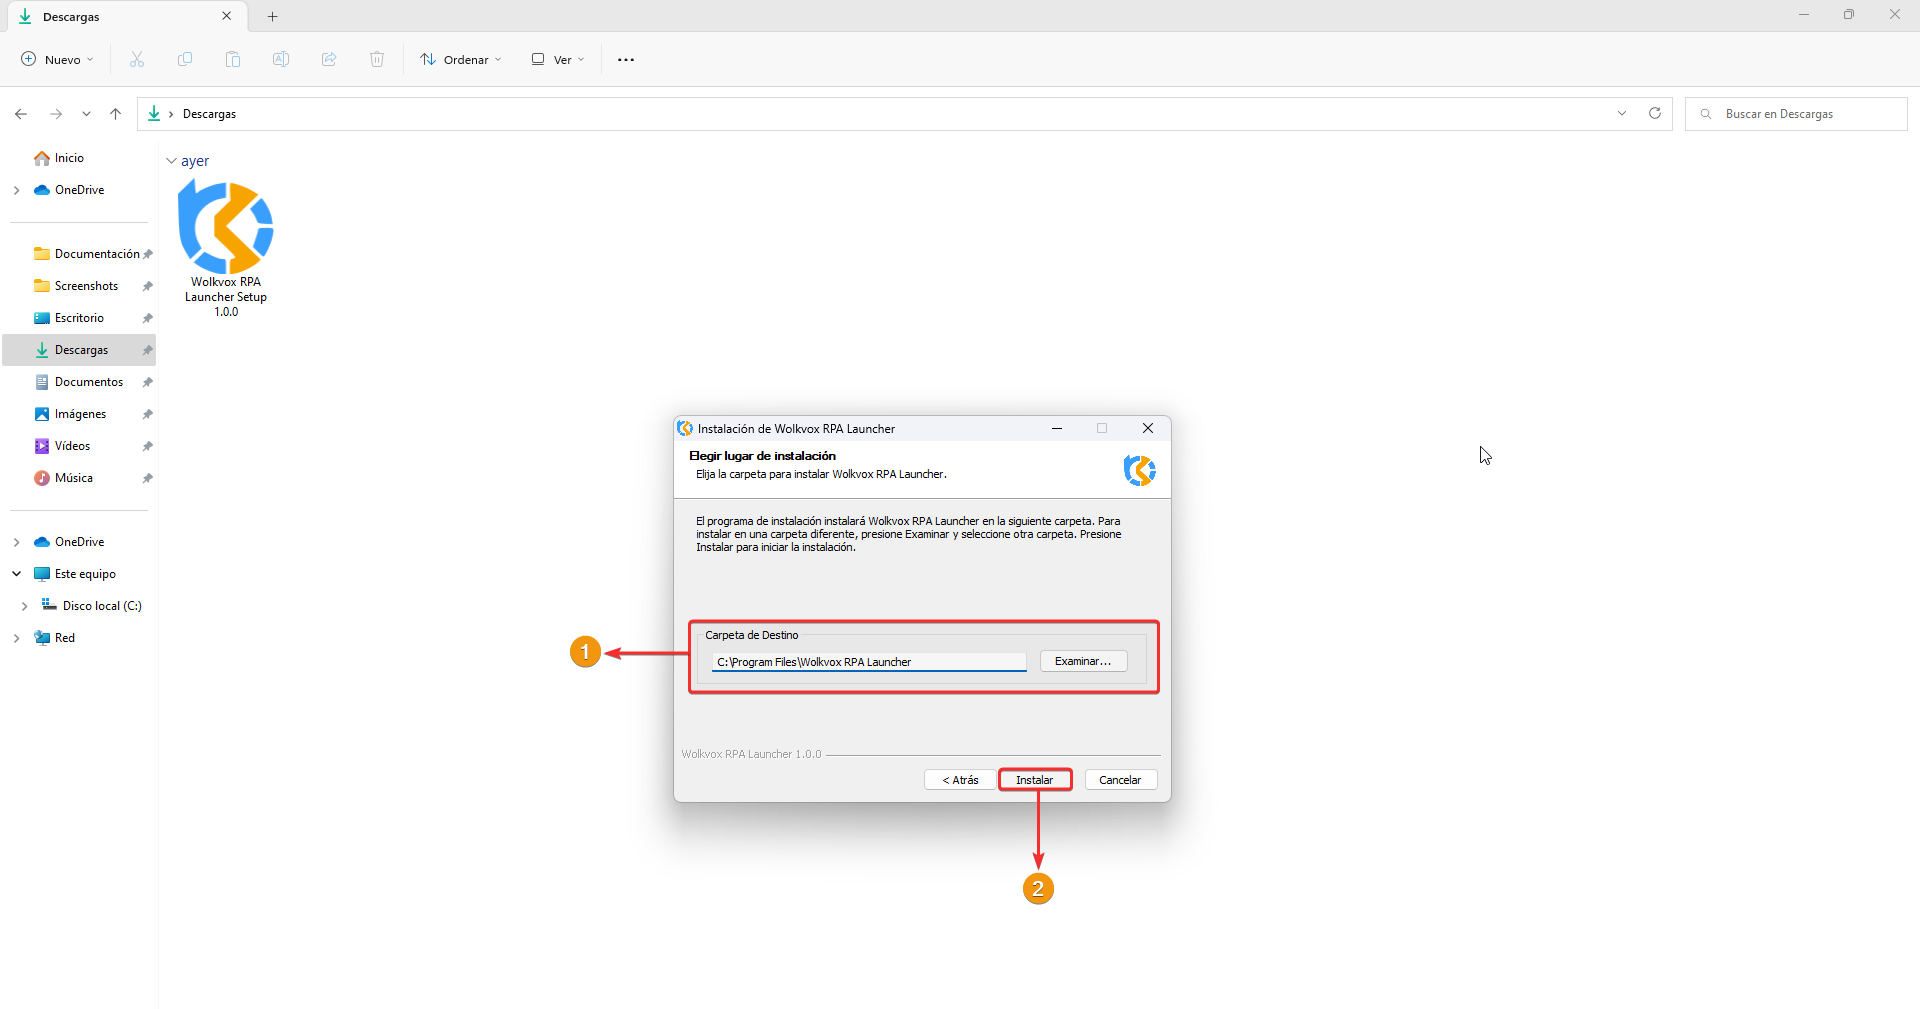The image size is (1920, 1009).
Task: Navigate back in File Explorer
Action: (x=21, y=114)
